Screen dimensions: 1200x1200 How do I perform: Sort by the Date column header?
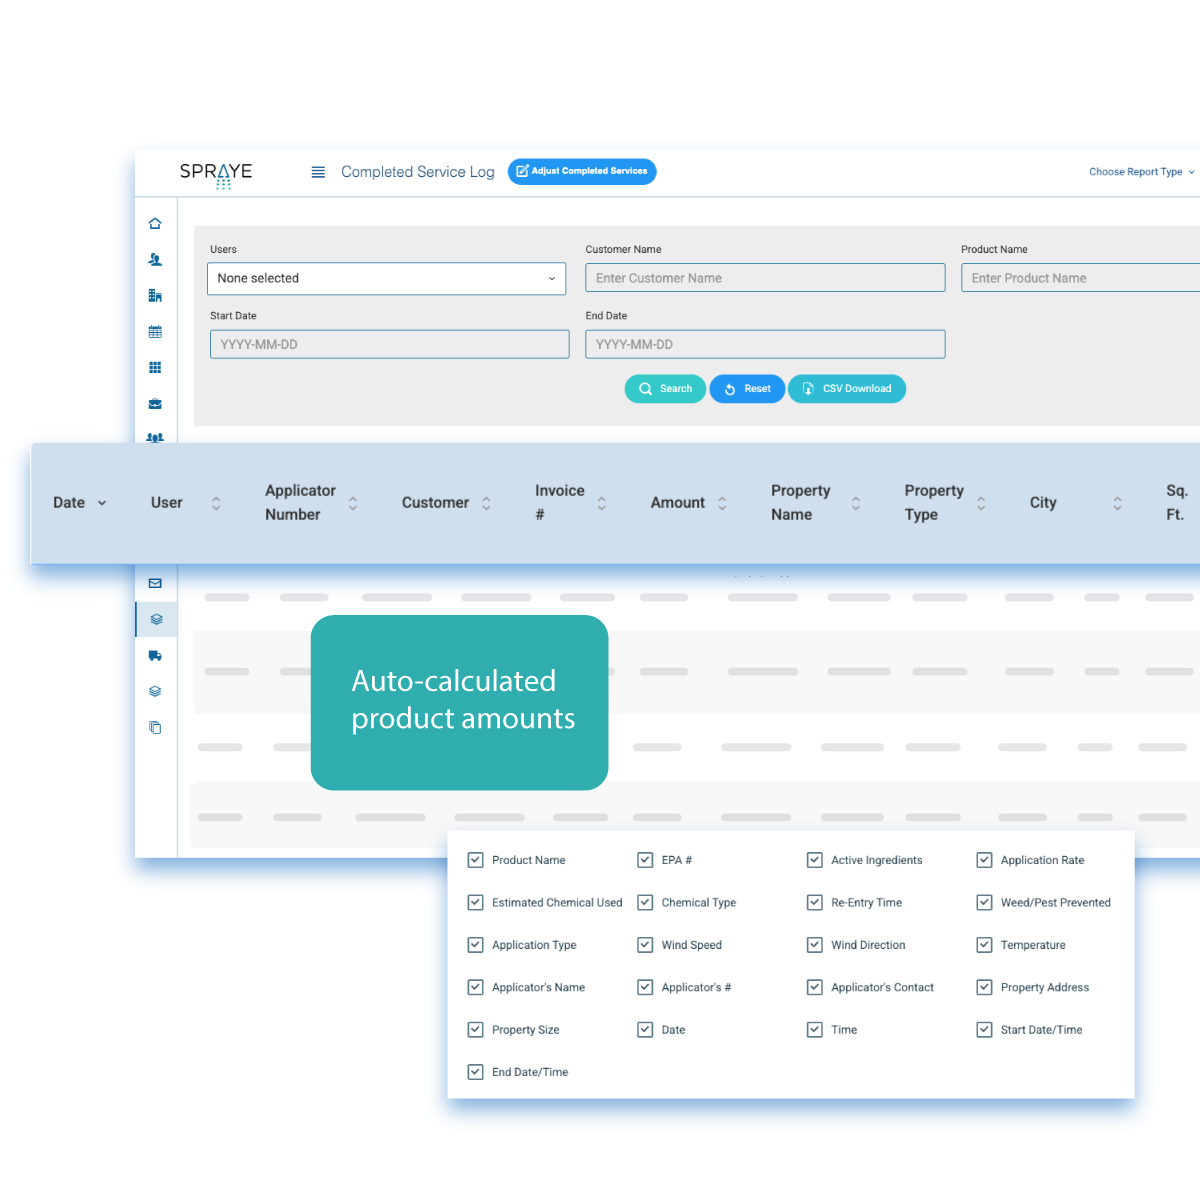pos(79,503)
